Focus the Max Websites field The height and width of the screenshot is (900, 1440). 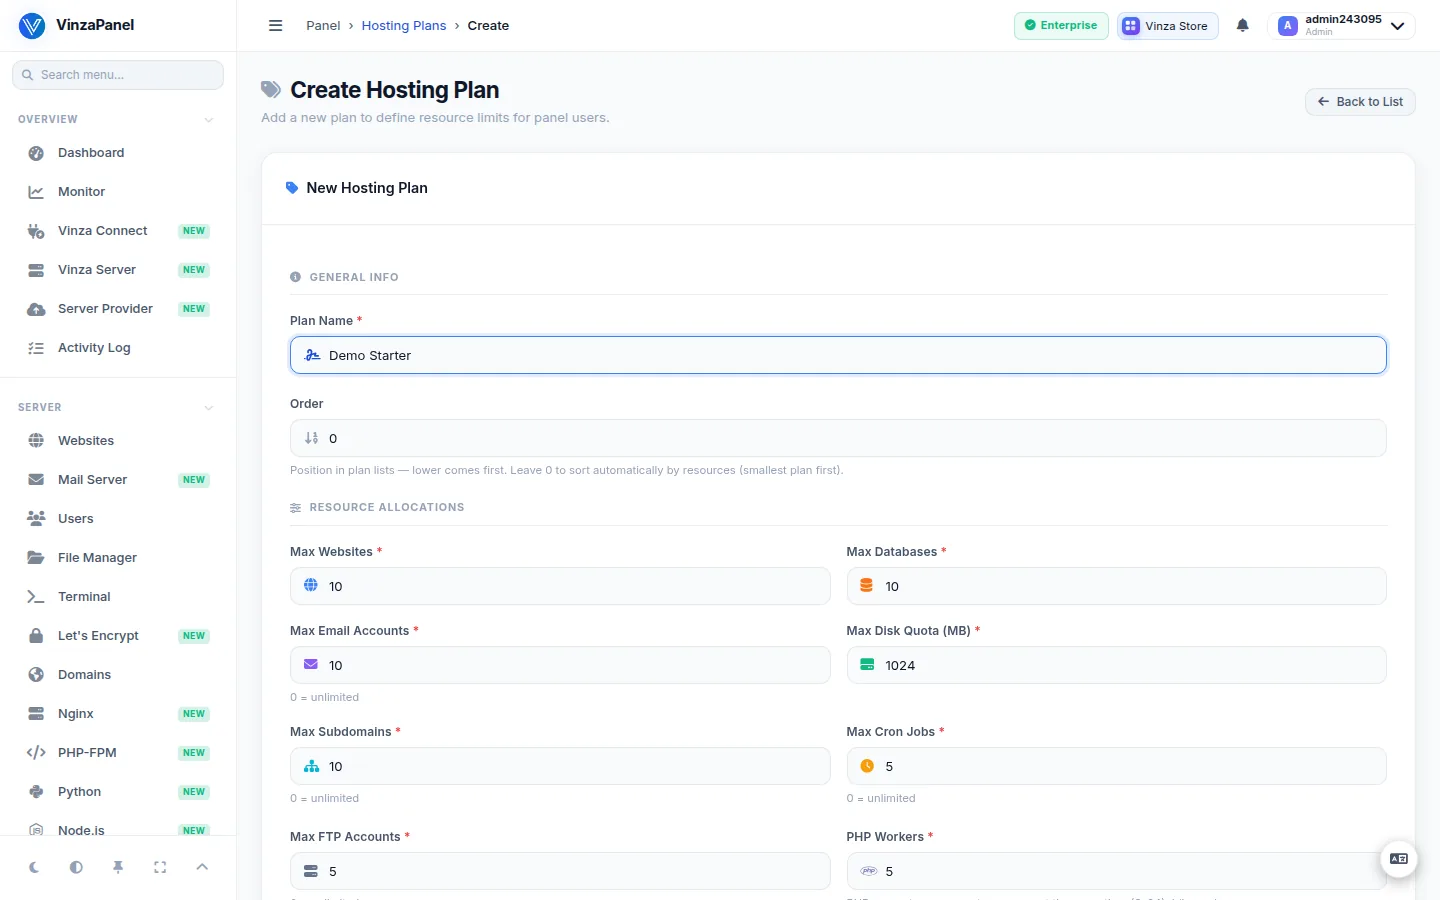pyautogui.click(x=560, y=586)
